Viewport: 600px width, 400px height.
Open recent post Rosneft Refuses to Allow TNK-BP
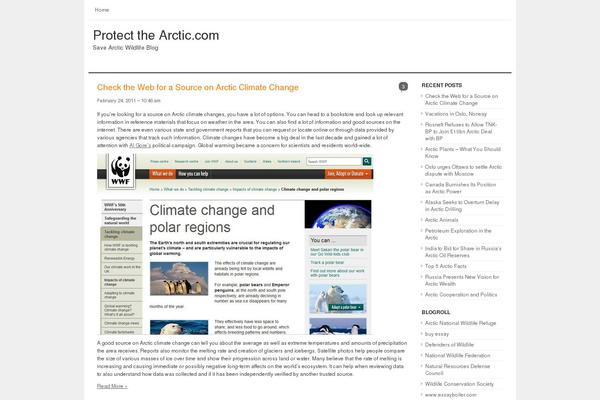tap(461, 131)
